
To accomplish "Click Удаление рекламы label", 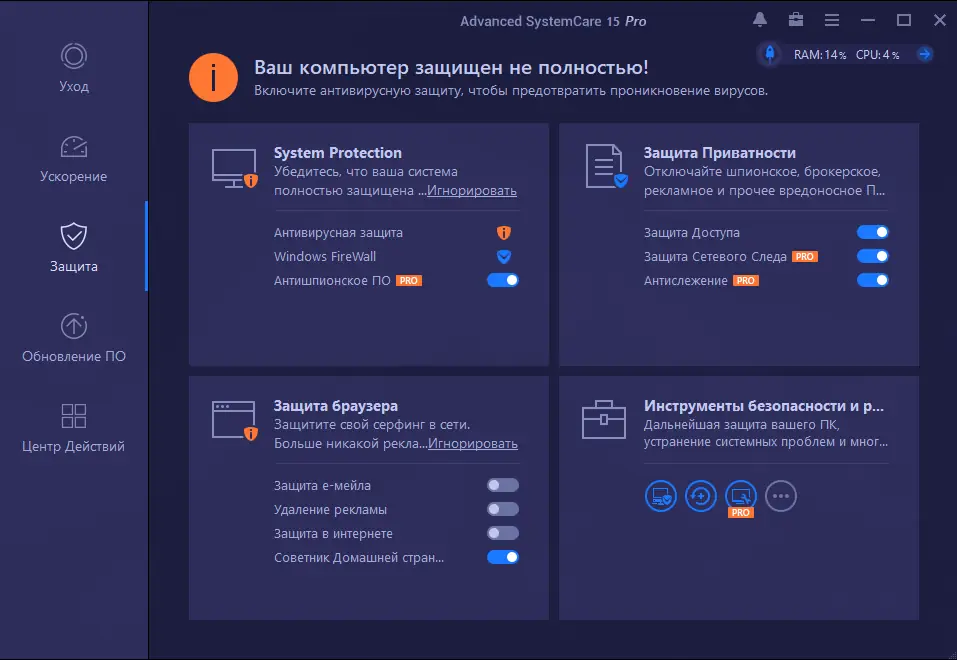I will point(330,509).
